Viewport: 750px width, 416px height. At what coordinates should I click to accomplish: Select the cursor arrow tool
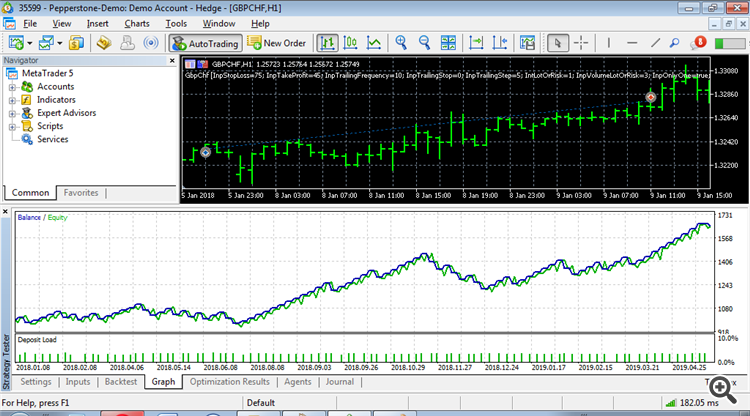click(x=558, y=43)
